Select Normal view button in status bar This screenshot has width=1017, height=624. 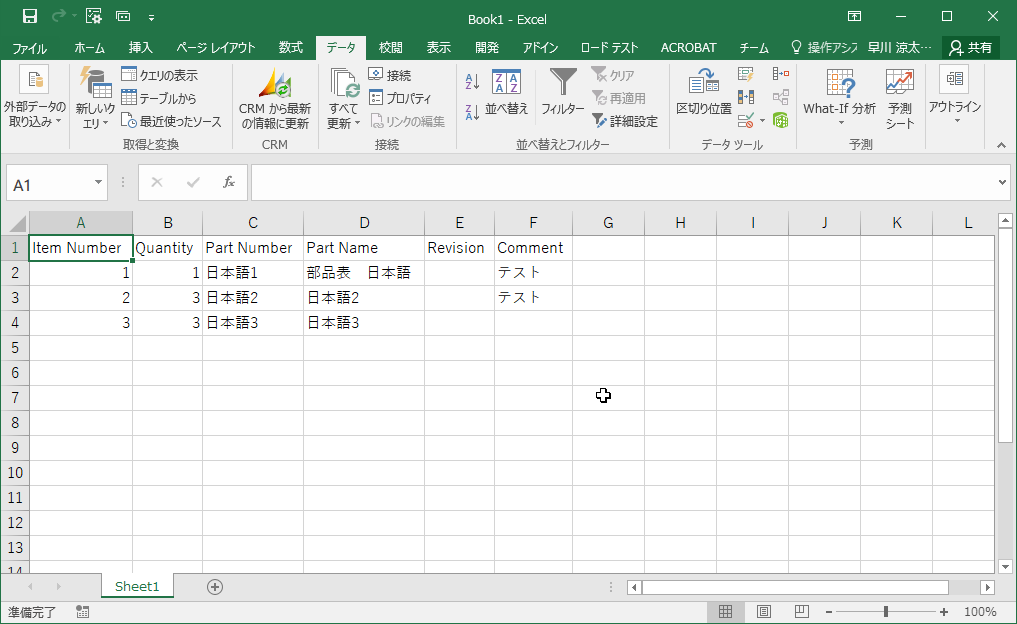pos(726,612)
